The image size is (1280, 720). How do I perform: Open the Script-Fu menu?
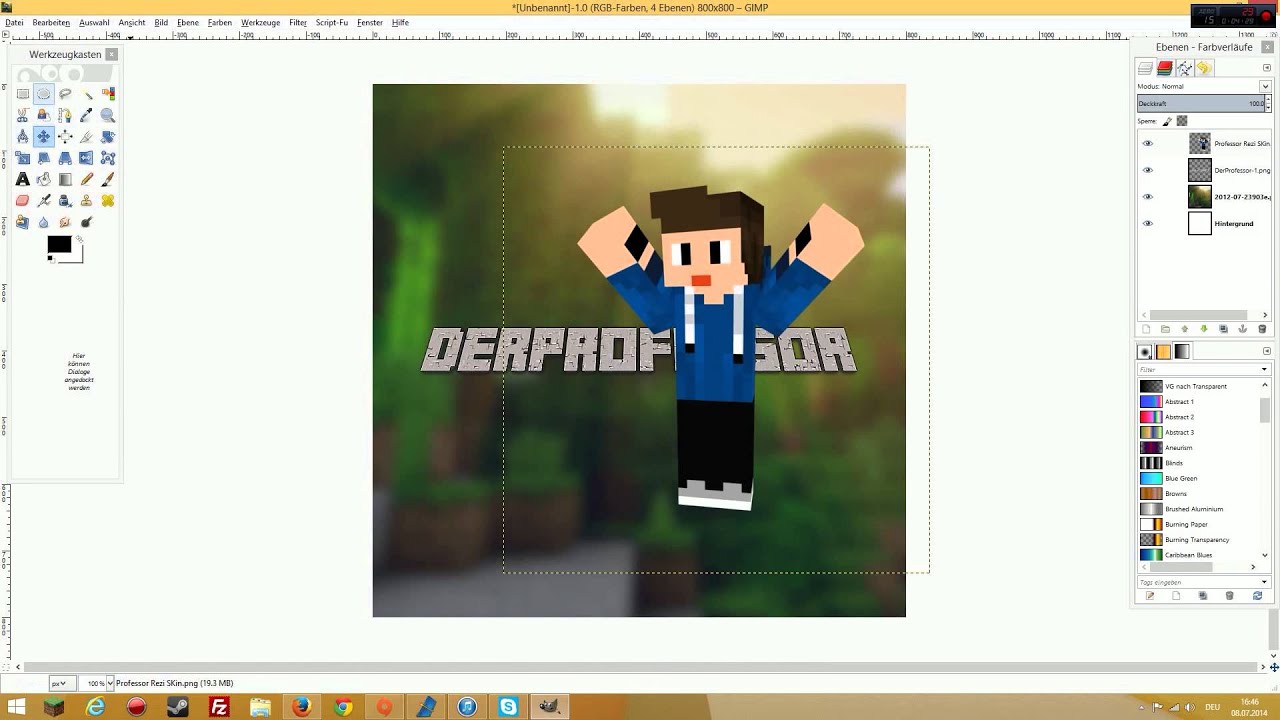332,22
